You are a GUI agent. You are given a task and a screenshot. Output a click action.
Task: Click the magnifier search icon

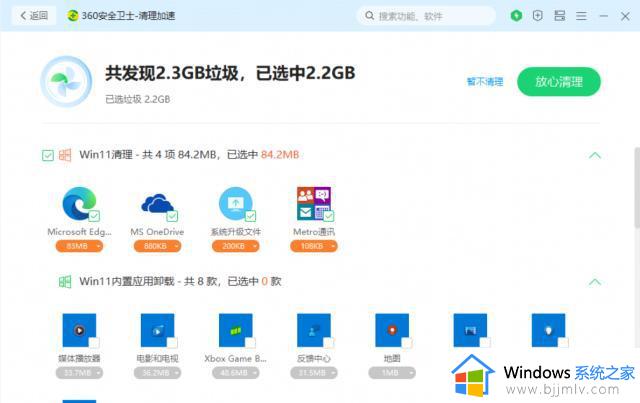click(x=369, y=16)
